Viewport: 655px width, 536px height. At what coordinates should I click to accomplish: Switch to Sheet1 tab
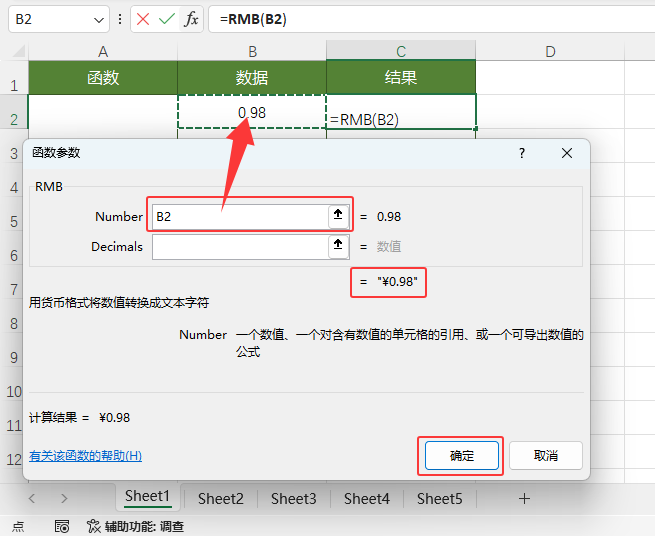[147, 497]
